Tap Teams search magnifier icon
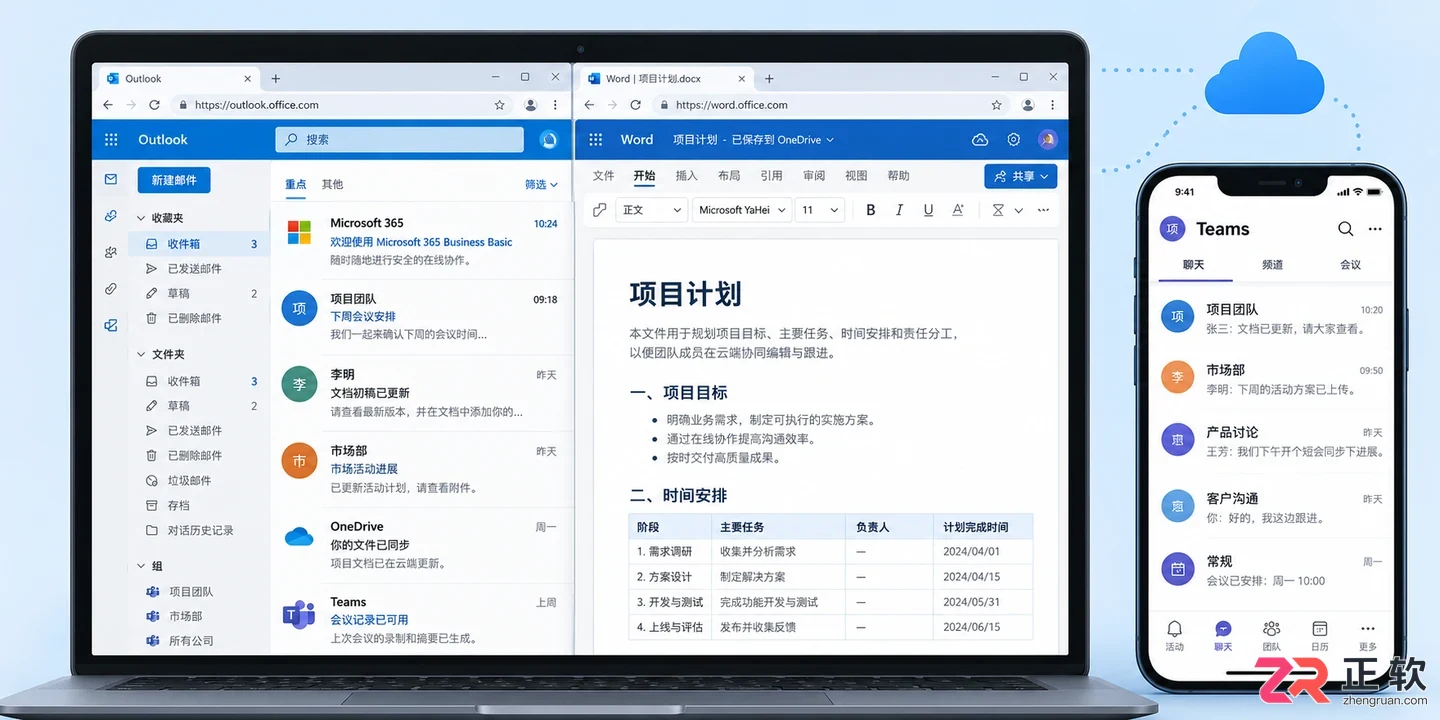 [1345, 229]
